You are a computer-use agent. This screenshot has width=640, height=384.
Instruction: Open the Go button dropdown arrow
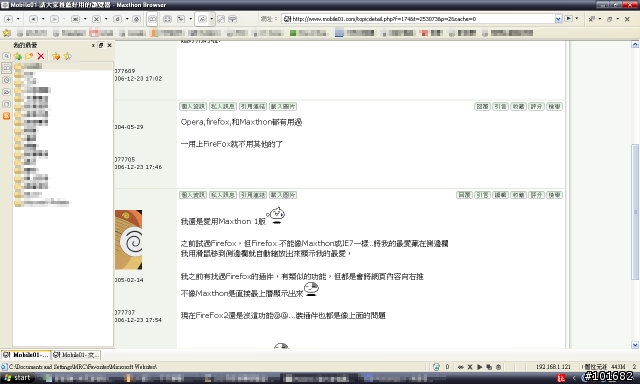tap(577, 19)
